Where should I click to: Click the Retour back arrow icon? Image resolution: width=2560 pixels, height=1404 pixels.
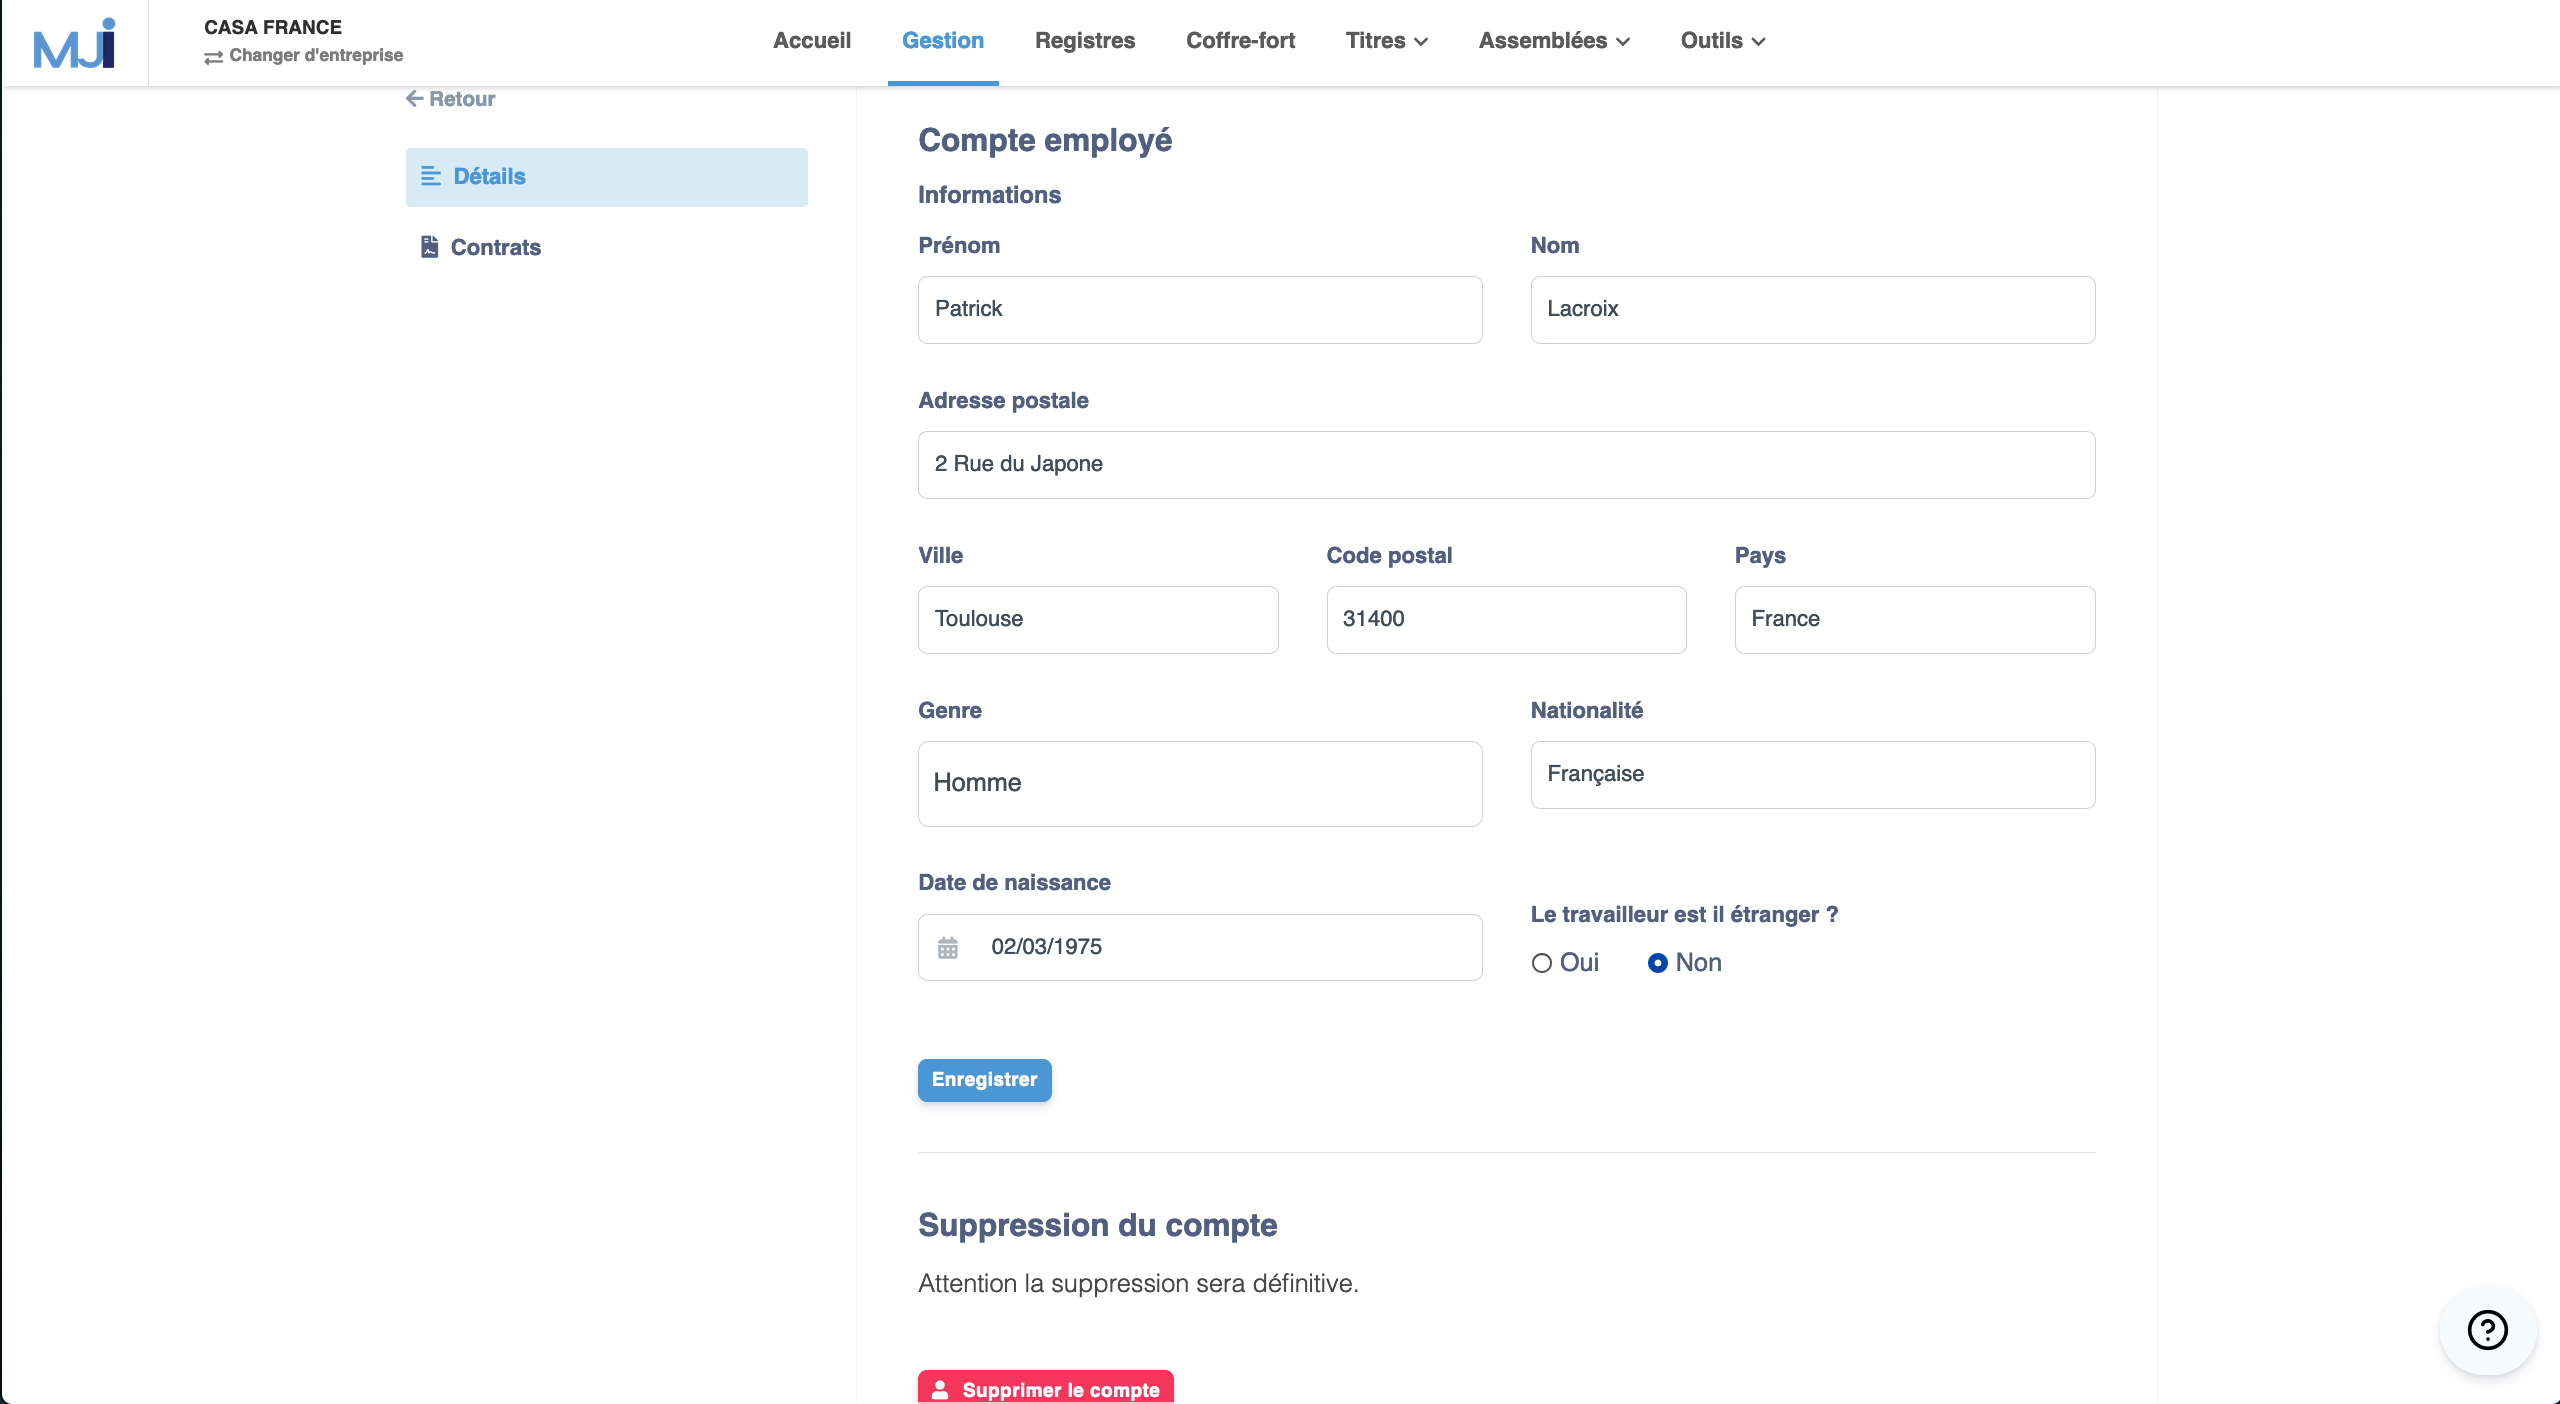pos(415,98)
